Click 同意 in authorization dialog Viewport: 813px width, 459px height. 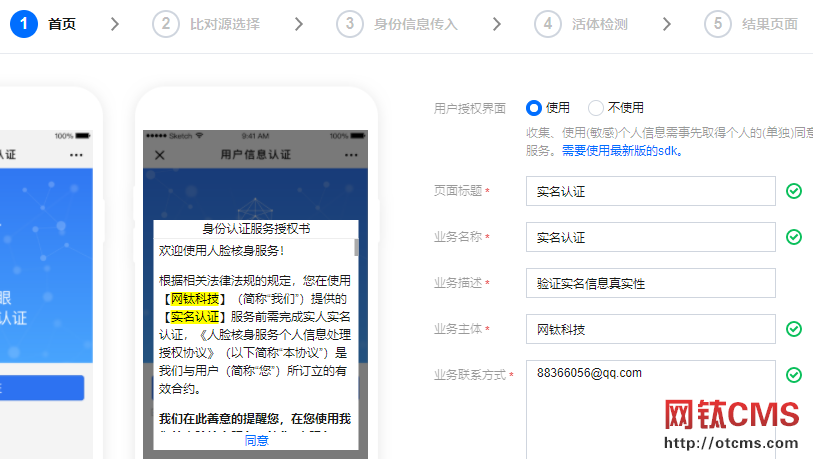click(x=257, y=441)
